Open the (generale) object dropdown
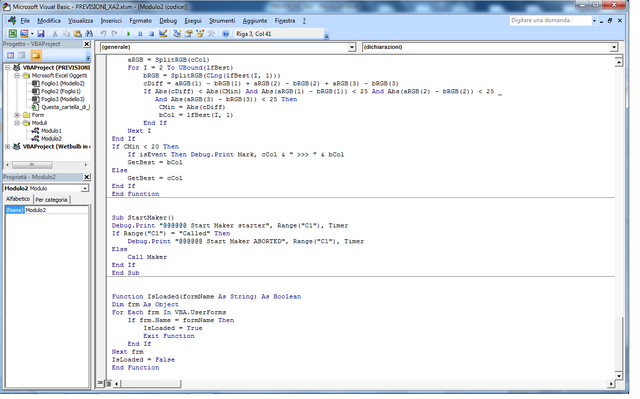This screenshot has width=640, height=399. (352, 47)
